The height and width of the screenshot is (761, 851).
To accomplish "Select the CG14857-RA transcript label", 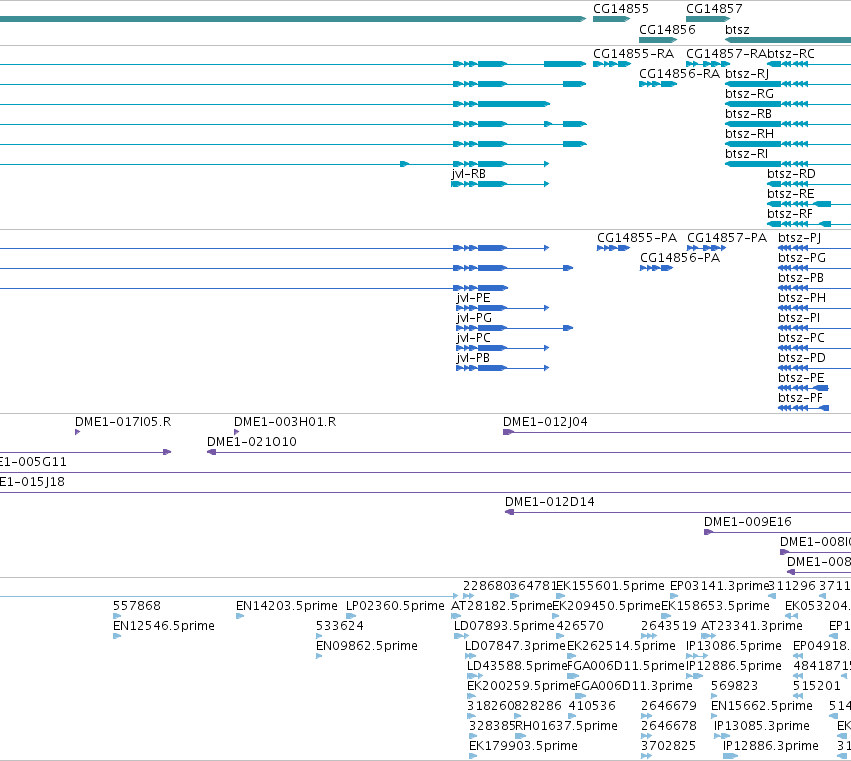I will (x=726, y=54).
